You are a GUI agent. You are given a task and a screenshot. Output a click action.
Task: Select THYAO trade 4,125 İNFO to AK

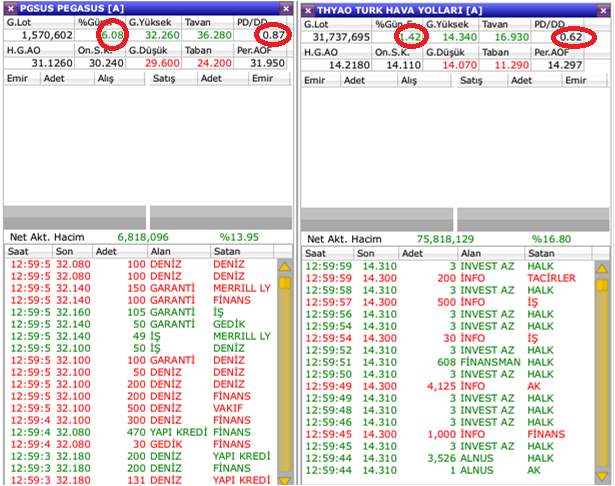[x=448, y=386]
